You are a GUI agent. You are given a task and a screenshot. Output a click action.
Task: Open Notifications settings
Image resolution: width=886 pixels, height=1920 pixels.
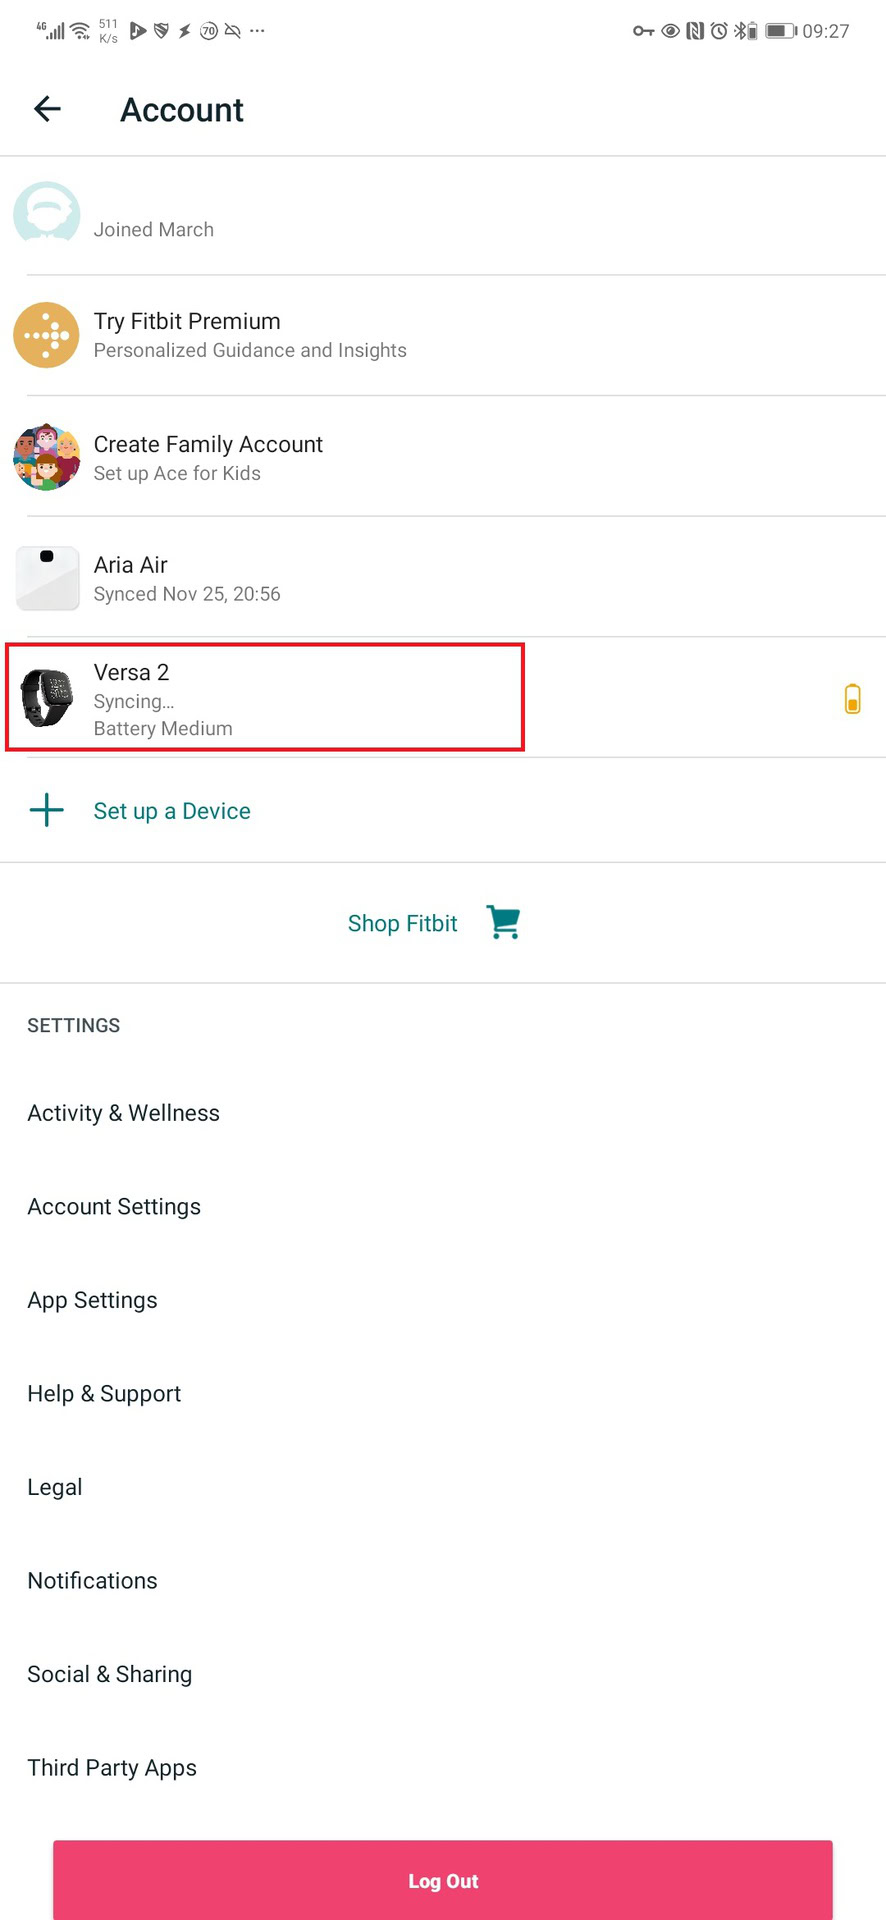pos(92,1581)
